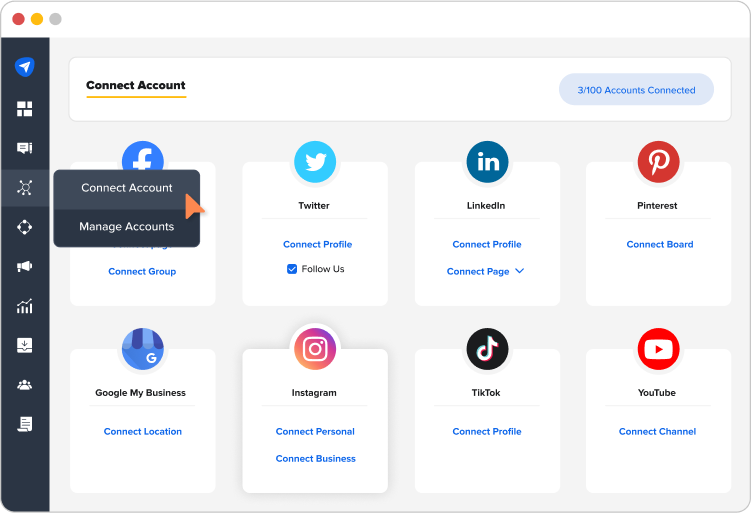Viewport: 751px width, 513px height.
Task: Click Connect Group under Facebook
Action: pyautogui.click(x=142, y=272)
